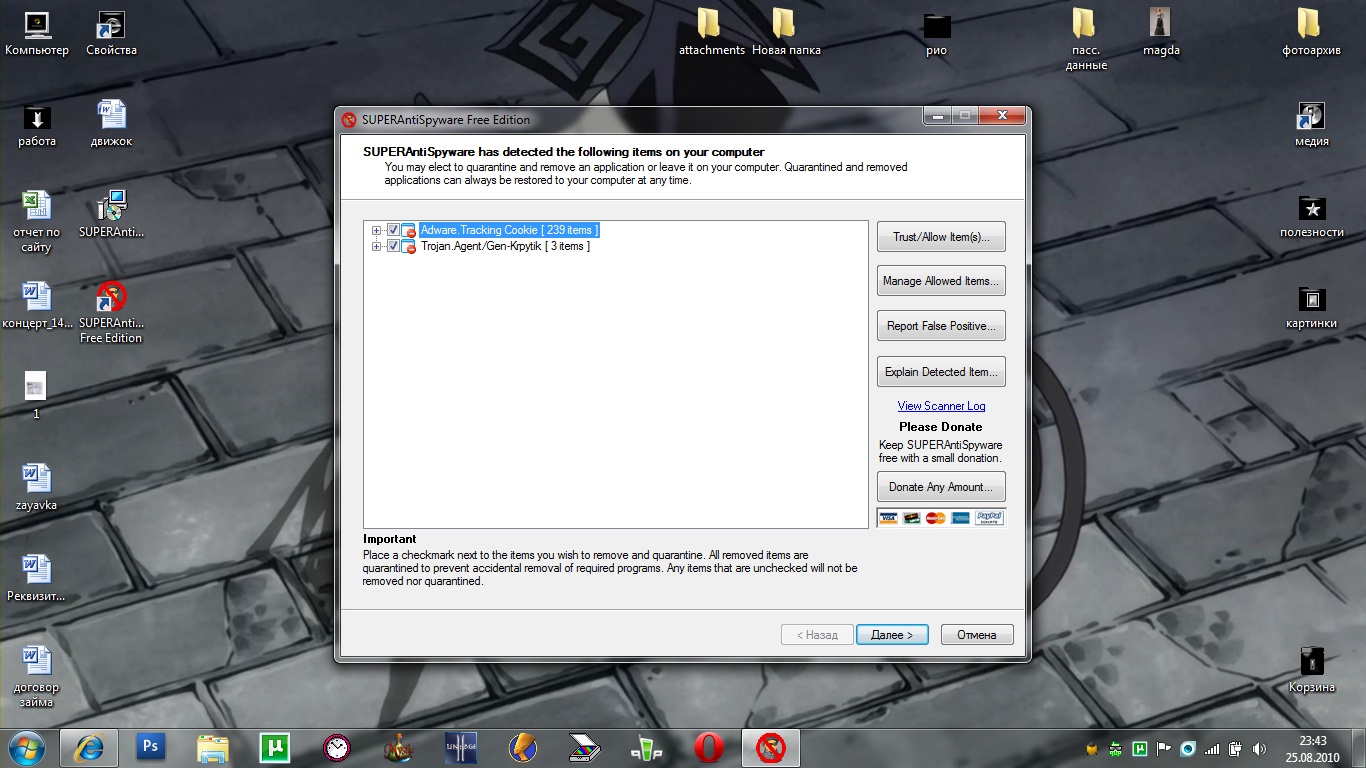Open Action Center flag in system tray
The image size is (1366, 768).
[x=1164, y=748]
